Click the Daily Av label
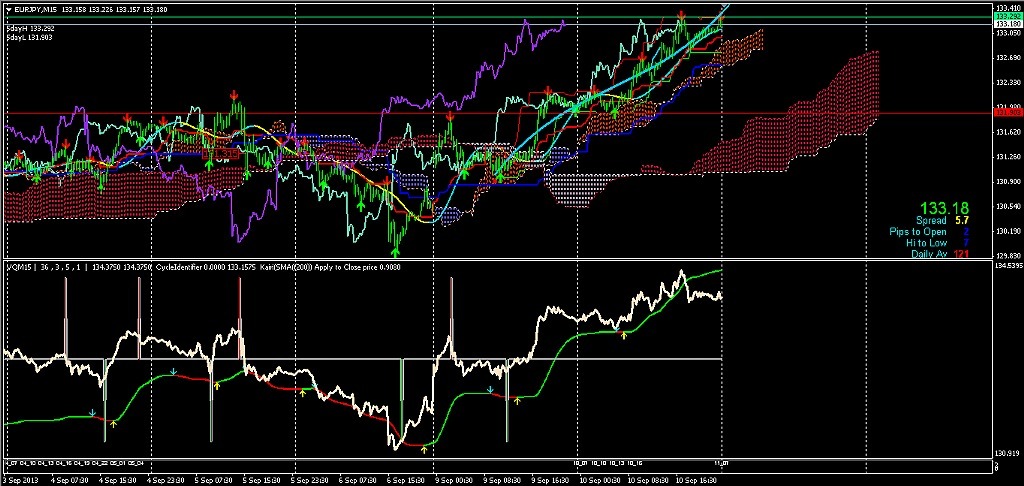Viewport: 1024px width, 486px height. tap(929, 253)
